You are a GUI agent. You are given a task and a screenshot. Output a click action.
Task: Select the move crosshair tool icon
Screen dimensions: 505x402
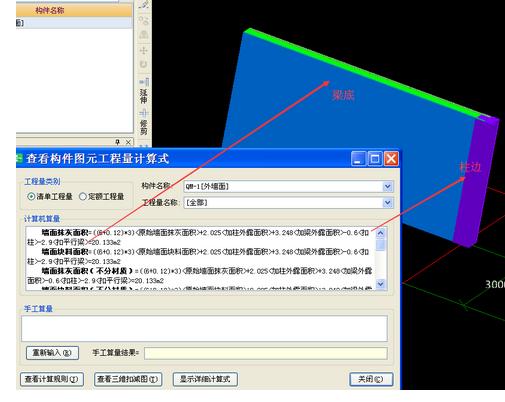(x=144, y=51)
